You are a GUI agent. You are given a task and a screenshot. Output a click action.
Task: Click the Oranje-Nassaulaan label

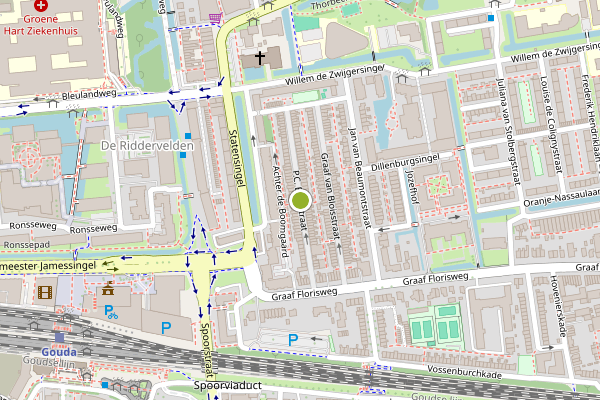tap(561, 198)
